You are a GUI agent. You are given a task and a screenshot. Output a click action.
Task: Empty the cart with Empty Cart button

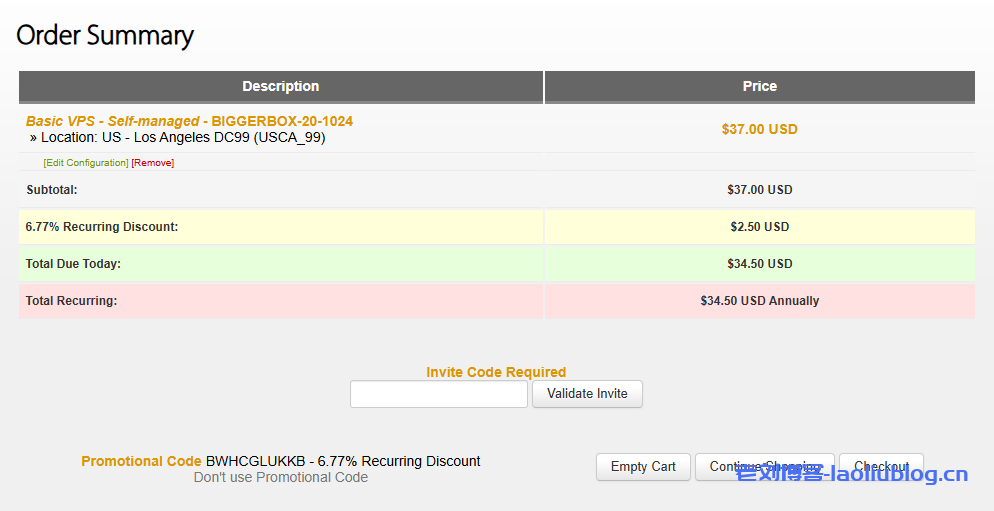tap(643, 467)
